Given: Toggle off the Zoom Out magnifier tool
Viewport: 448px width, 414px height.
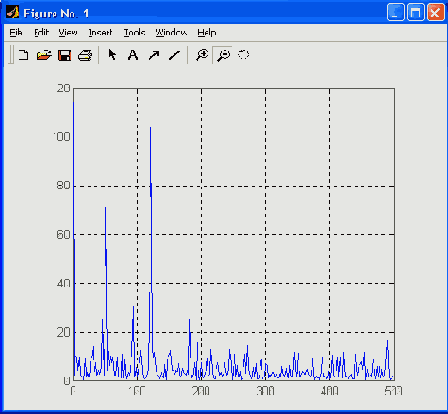Looking at the screenshot, I should click(x=223, y=55).
